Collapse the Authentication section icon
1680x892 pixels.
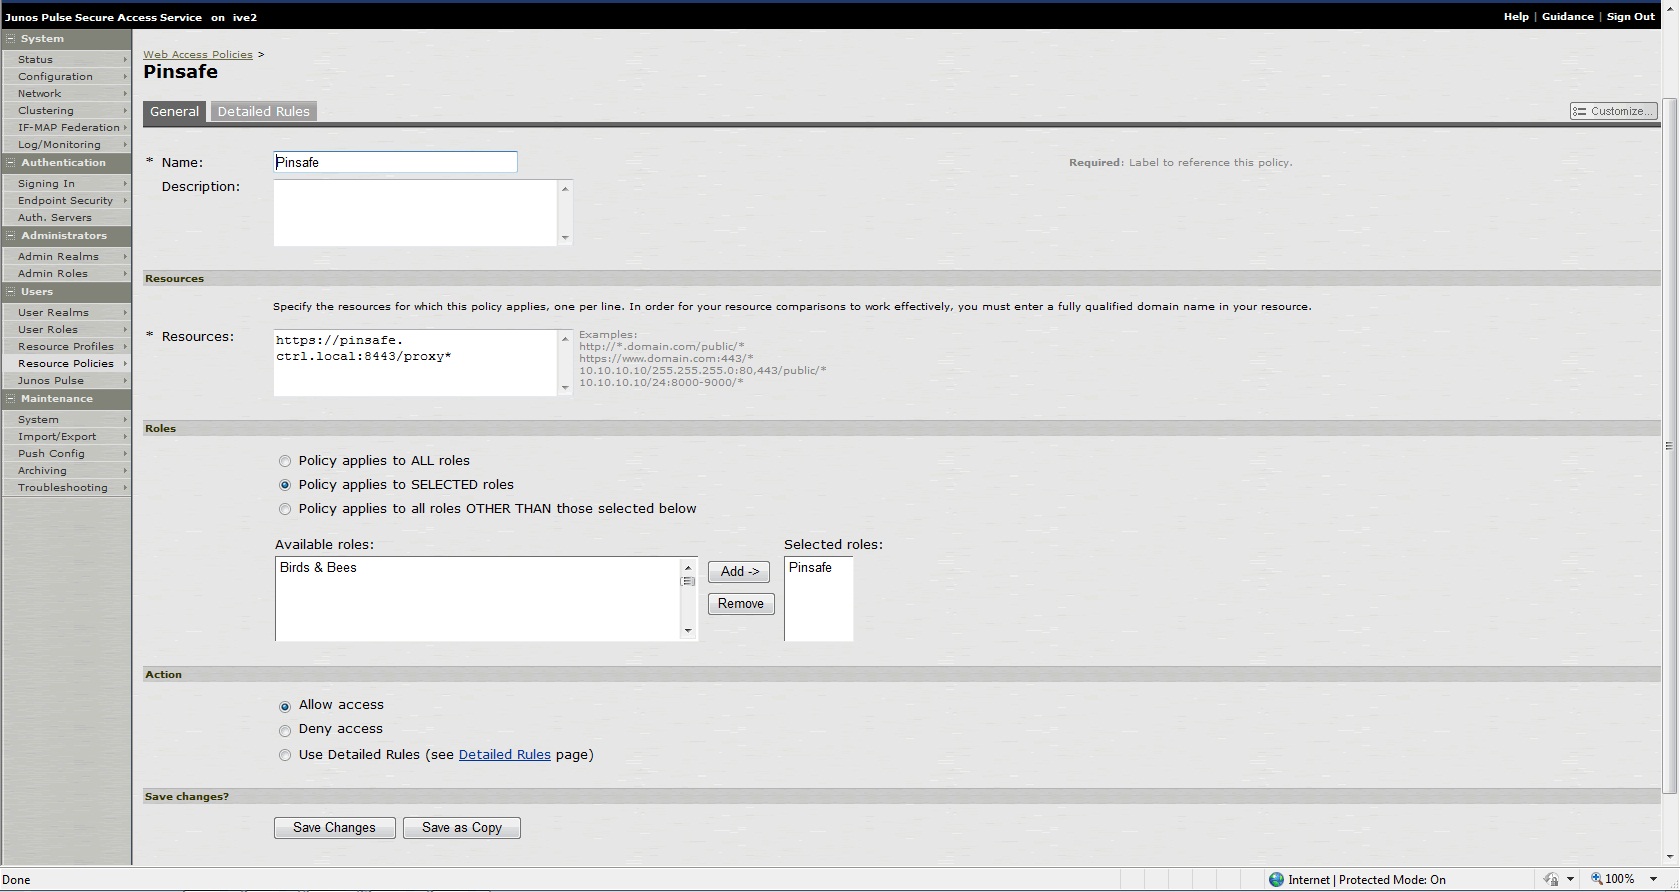point(10,163)
